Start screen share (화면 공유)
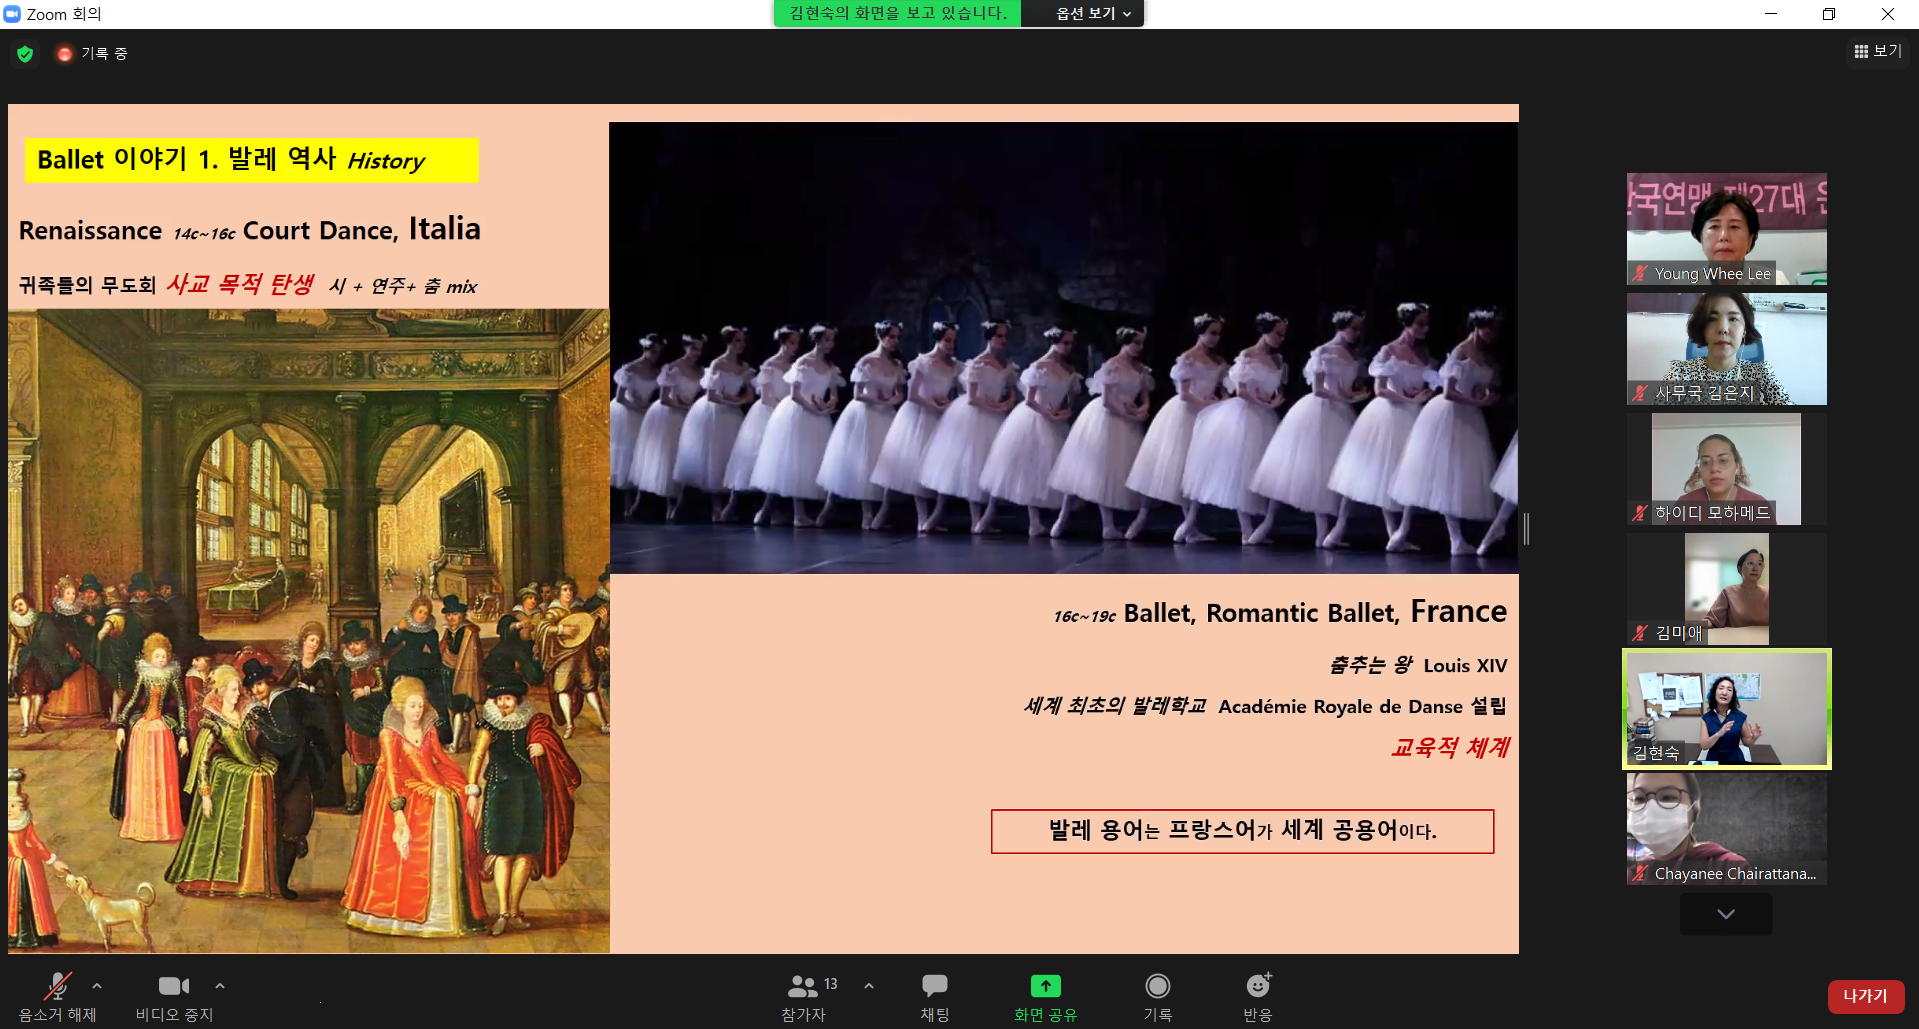The height and width of the screenshot is (1029, 1919). [x=1045, y=997]
